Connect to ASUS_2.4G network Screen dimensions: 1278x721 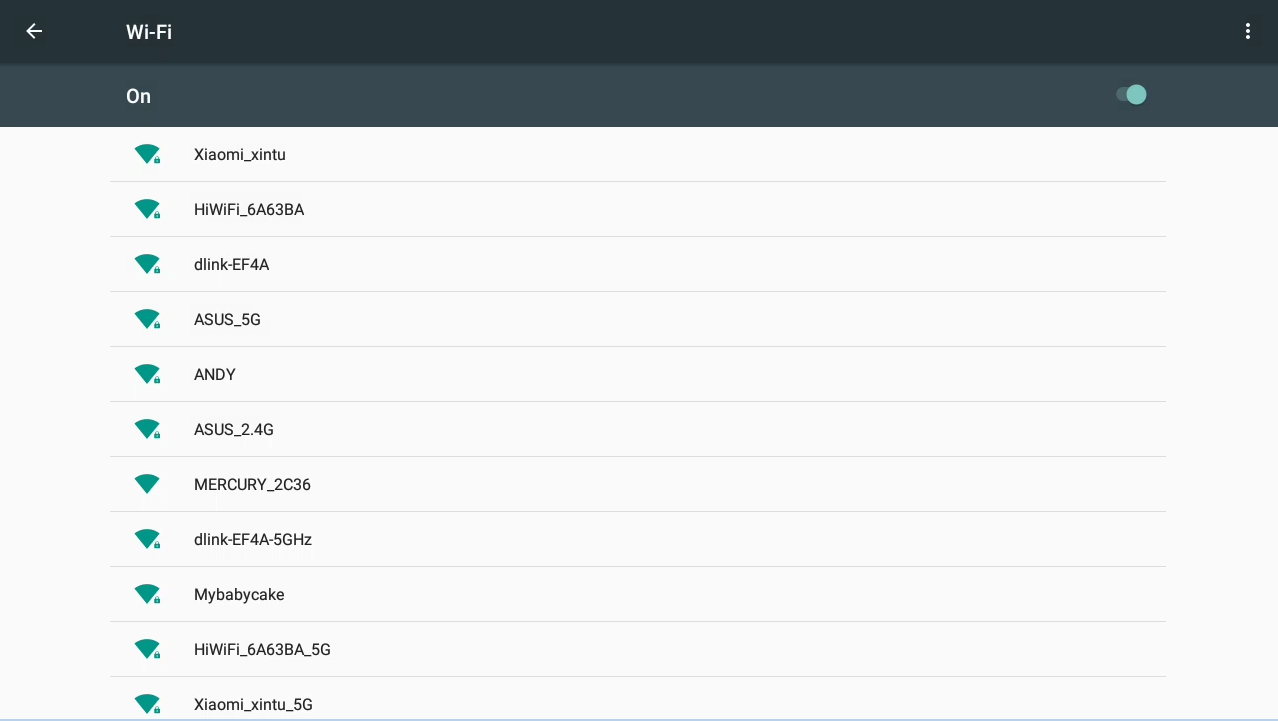point(234,430)
